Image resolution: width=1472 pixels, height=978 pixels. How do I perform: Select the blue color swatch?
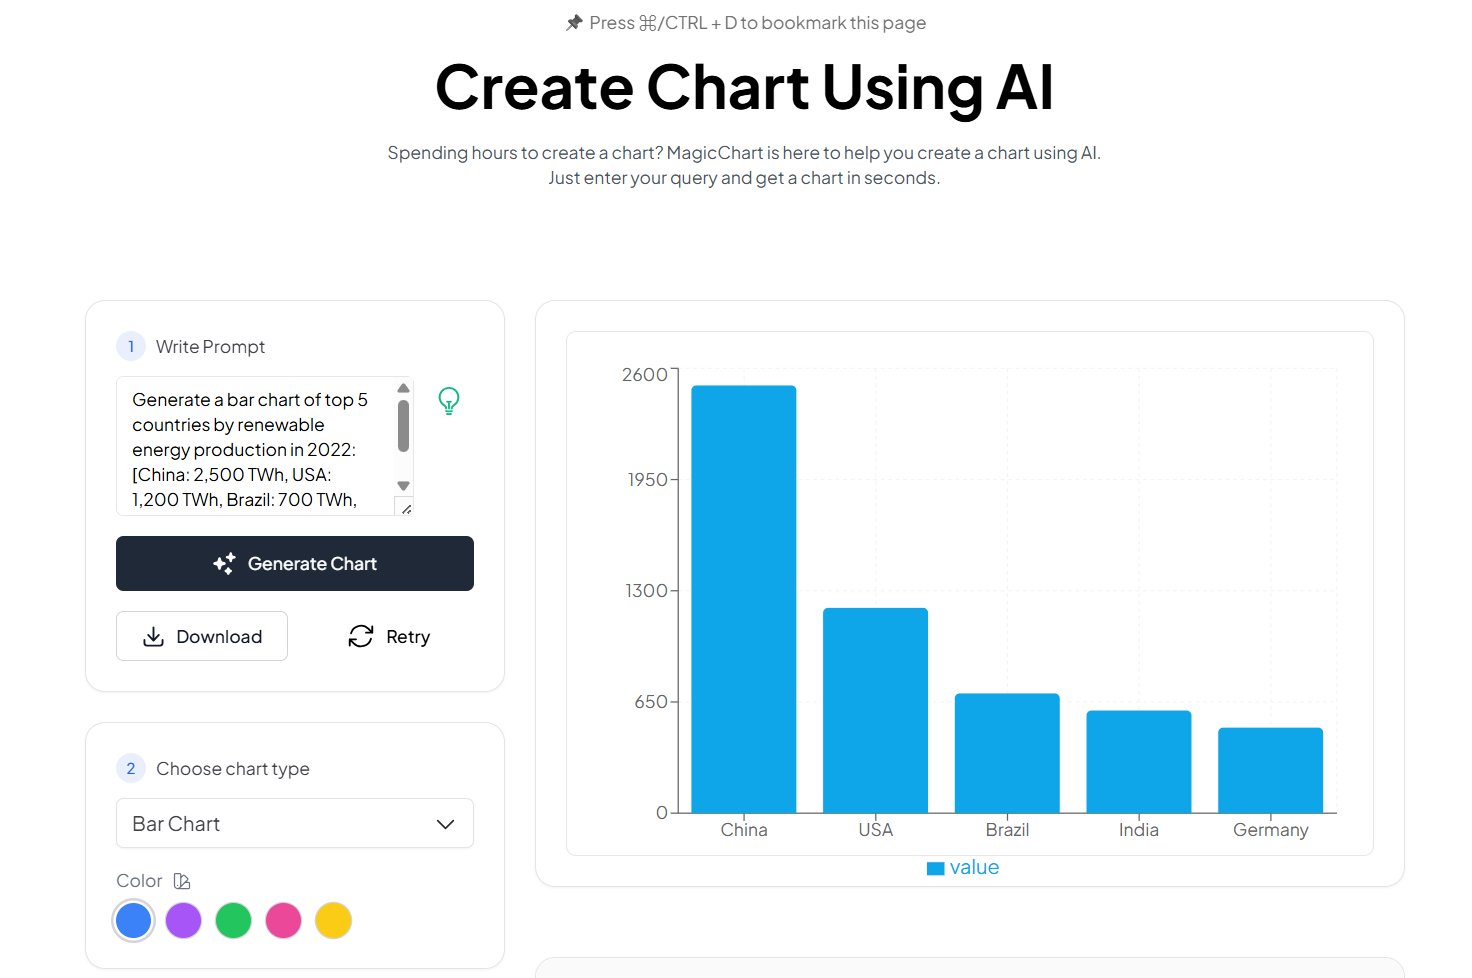134,920
